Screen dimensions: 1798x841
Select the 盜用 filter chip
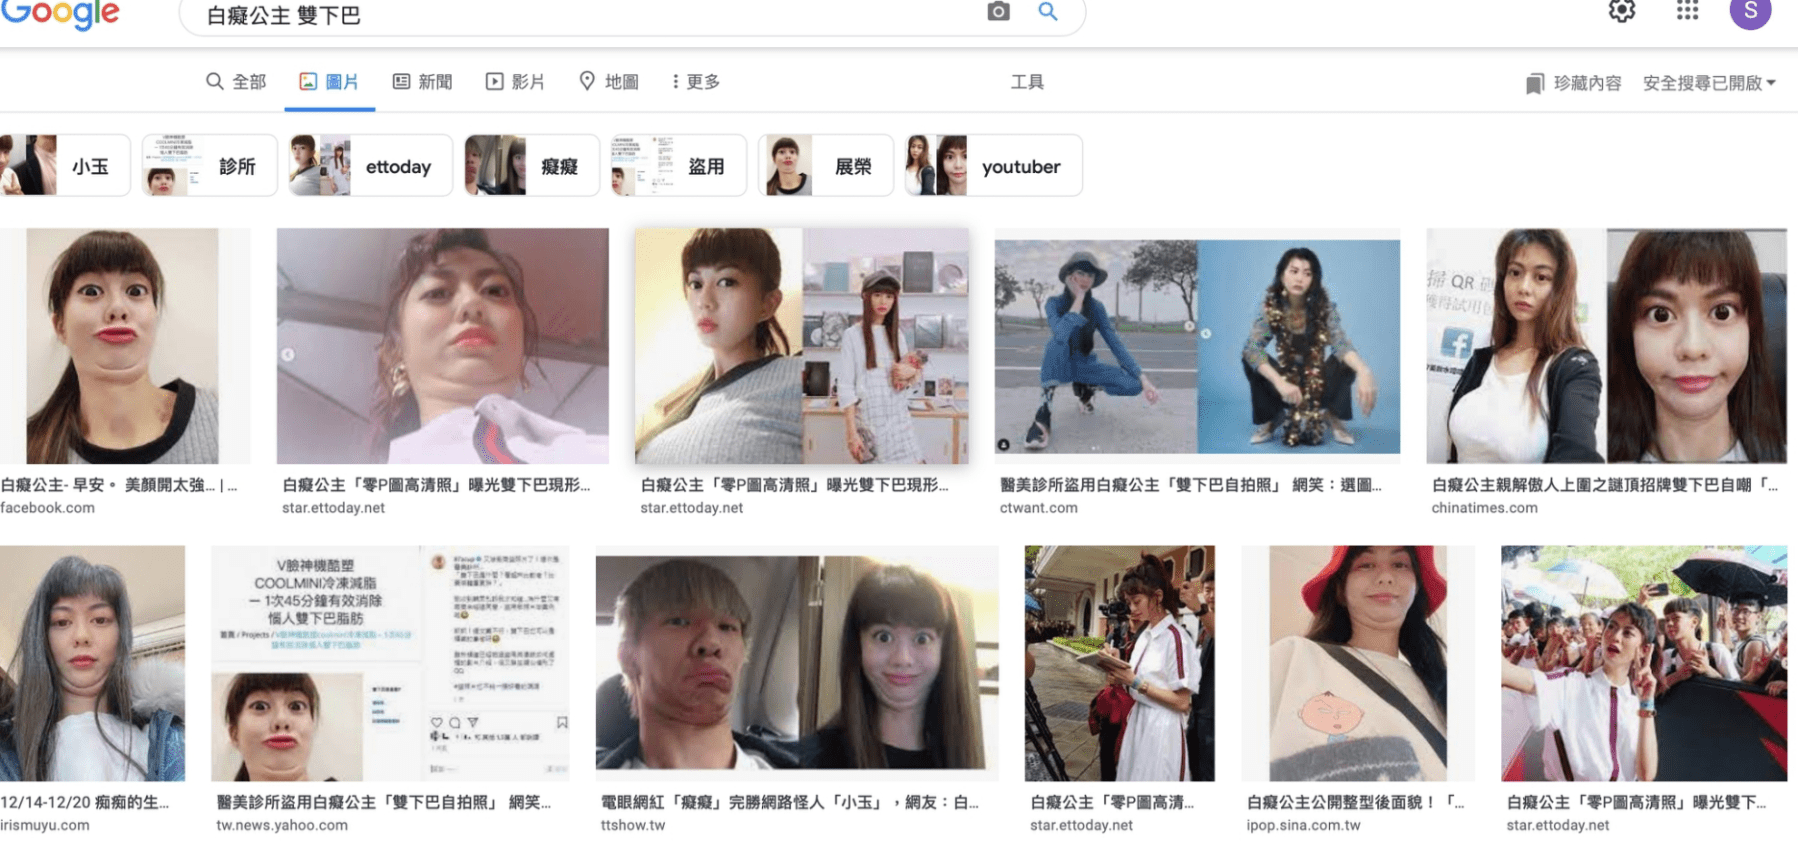coord(678,166)
